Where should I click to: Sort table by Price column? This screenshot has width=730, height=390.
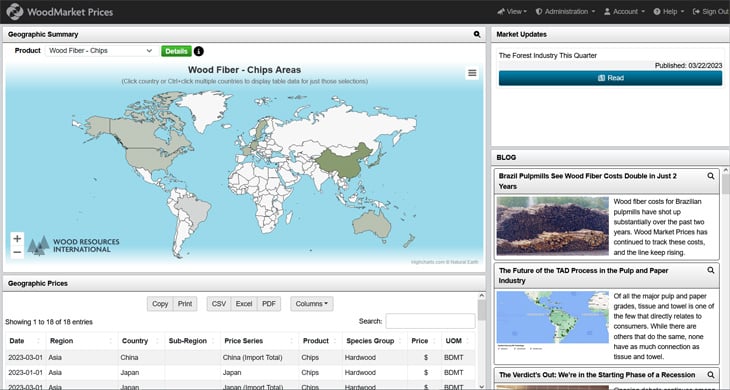424,341
